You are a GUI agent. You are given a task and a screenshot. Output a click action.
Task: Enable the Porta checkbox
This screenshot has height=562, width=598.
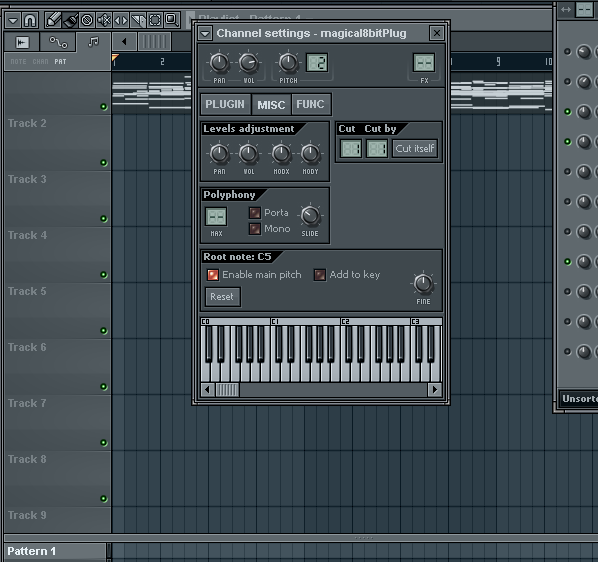pyautogui.click(x=255, y=213)
